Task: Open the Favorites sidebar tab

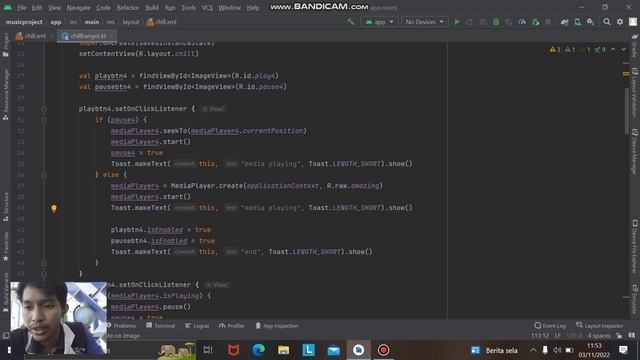Action: [5, 247]
